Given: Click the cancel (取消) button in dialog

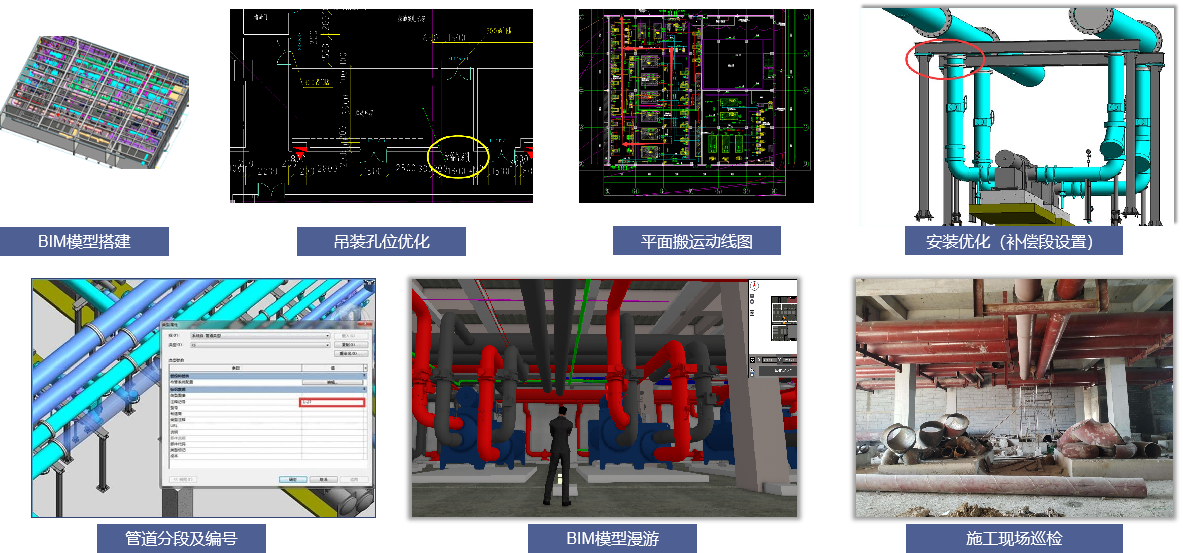Looking at the screenshot, I should [324, 479].
